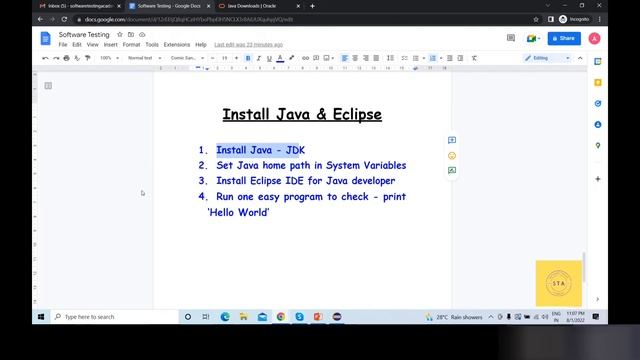The image size is (640, 360).
Task: Insert a checklist
Action: click(404, 58)
